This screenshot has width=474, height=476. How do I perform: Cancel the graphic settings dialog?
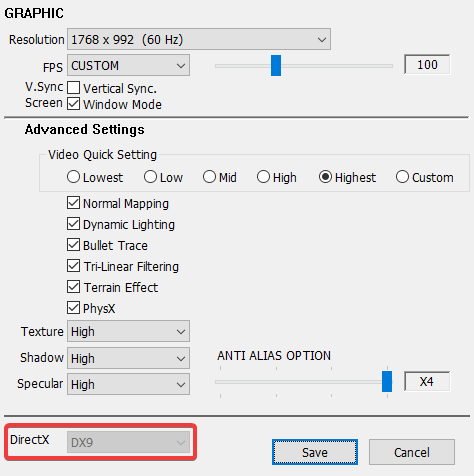[x=412, y=452]
